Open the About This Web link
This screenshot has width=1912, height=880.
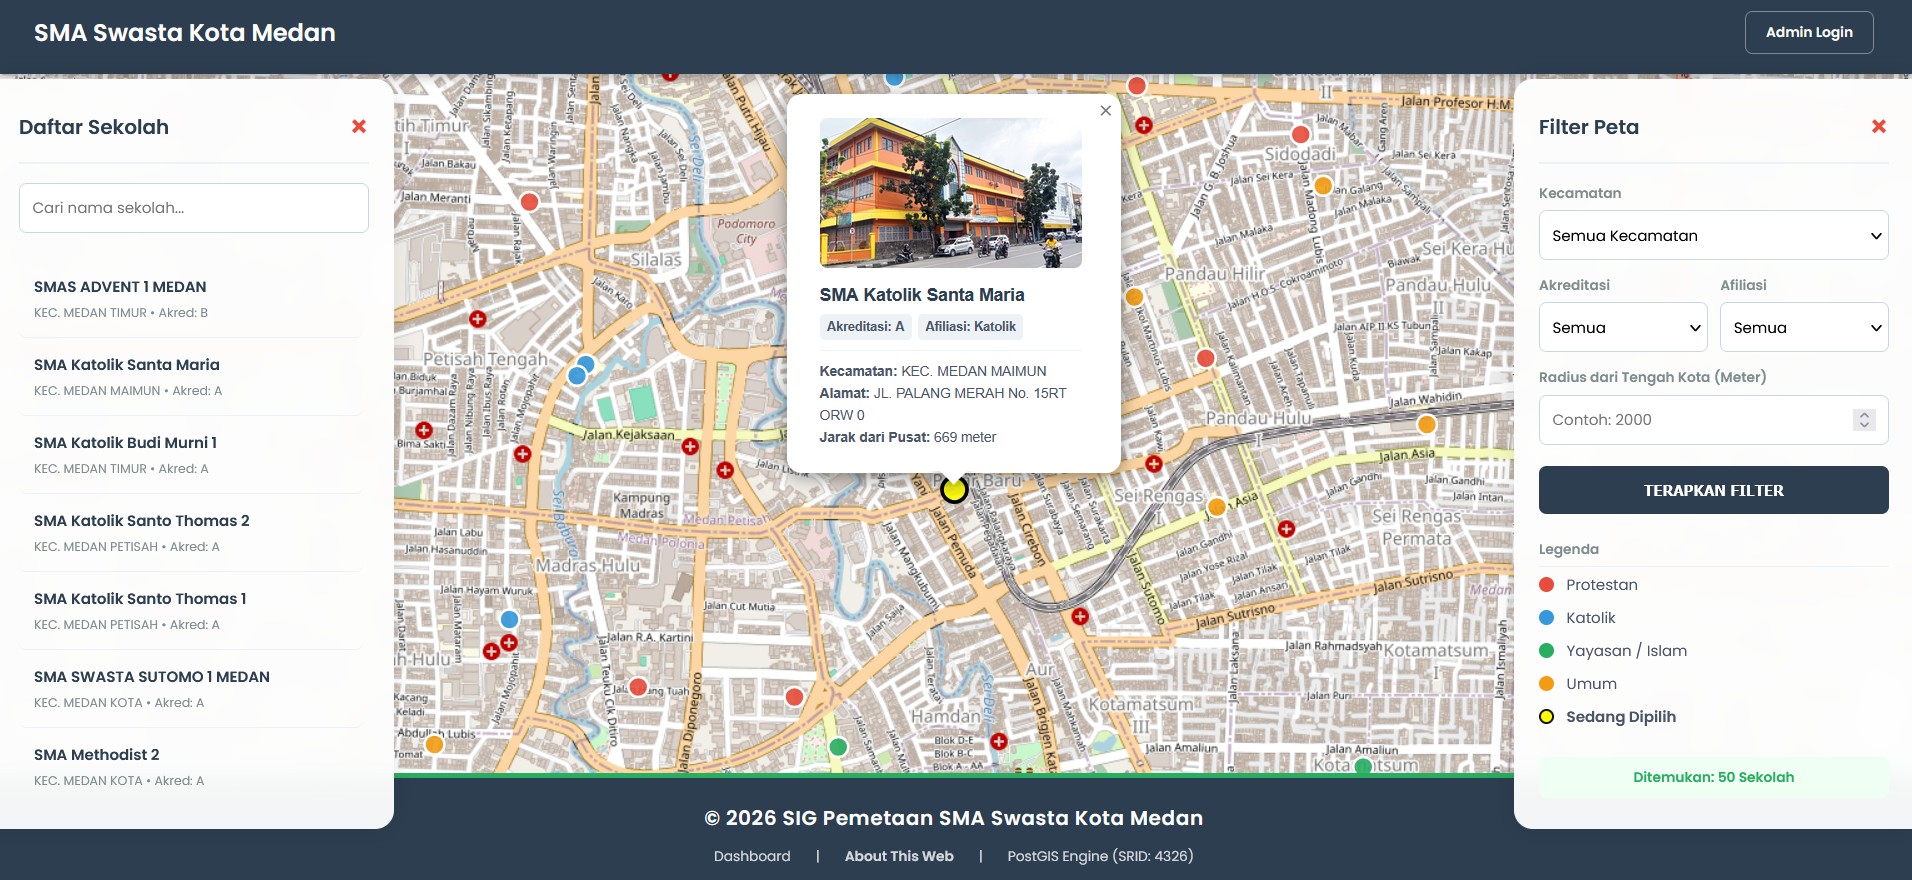pyautogui.click(x=899, y=856)
